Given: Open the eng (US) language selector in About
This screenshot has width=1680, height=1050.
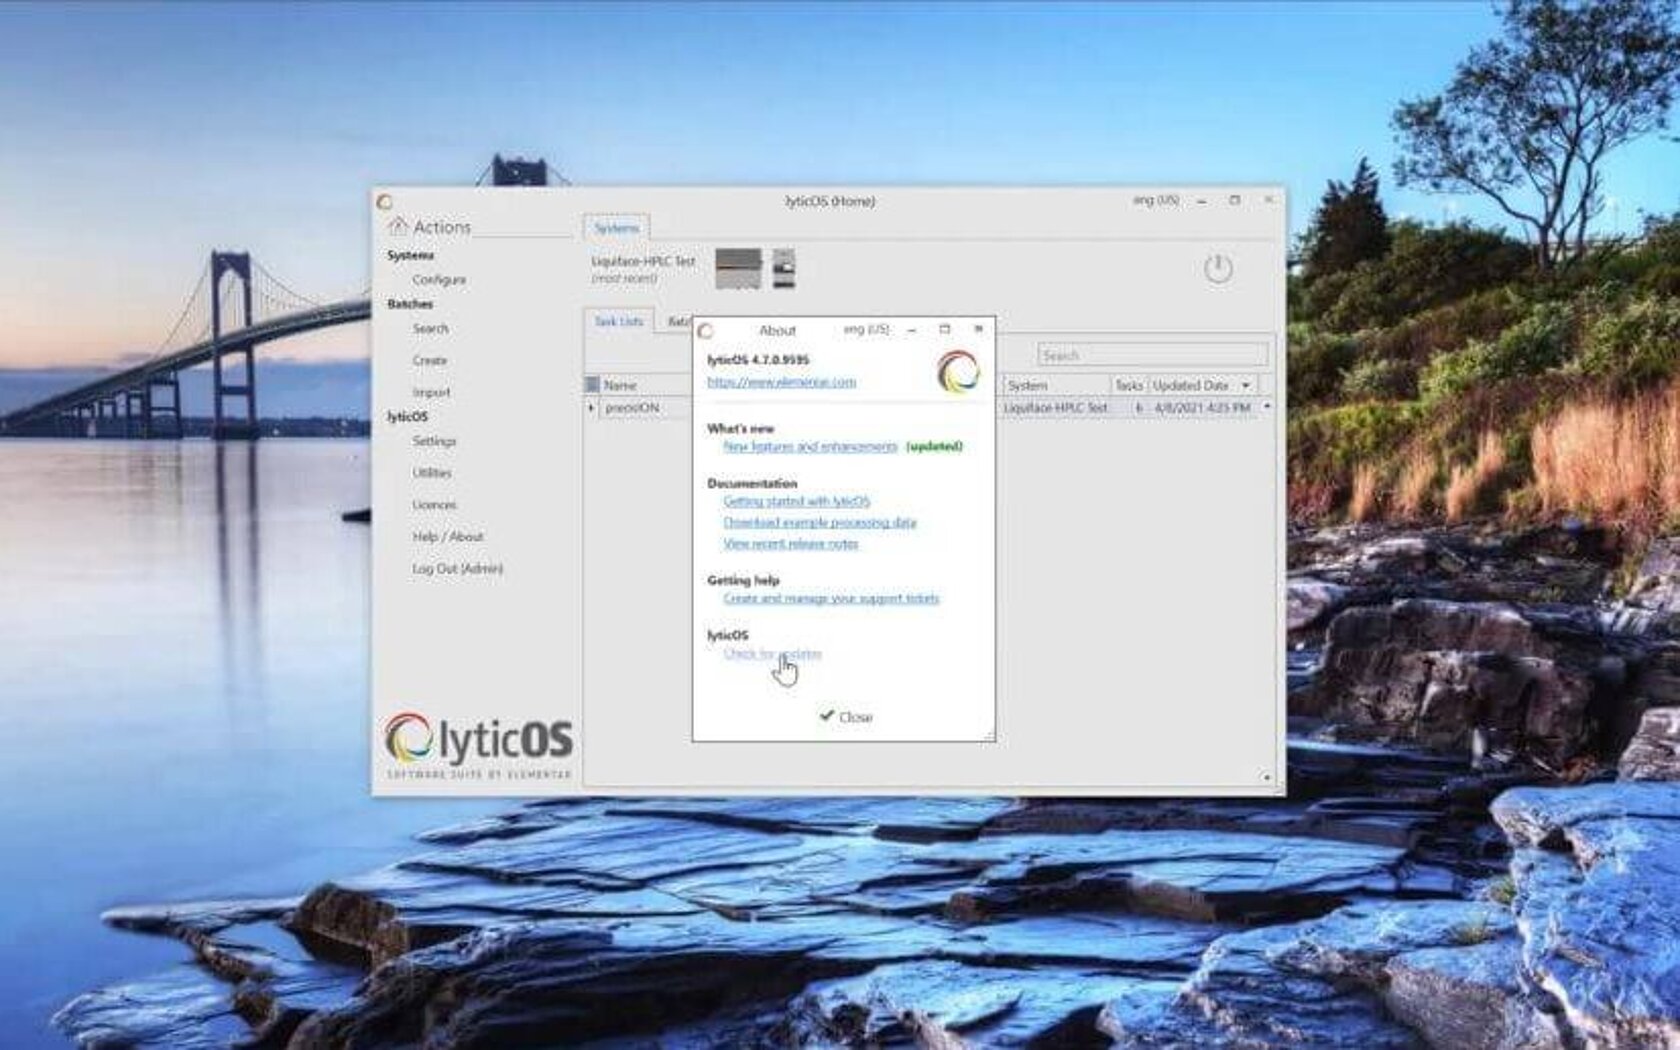Looking at the screenshot, I should 865,329.
